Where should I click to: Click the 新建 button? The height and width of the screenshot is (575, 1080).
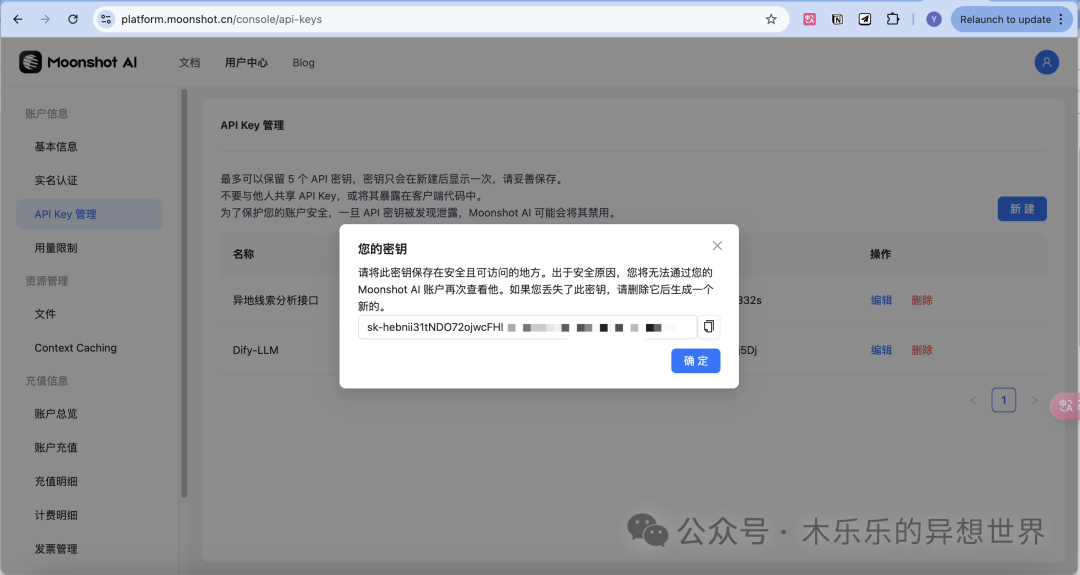click(1022, 209)
